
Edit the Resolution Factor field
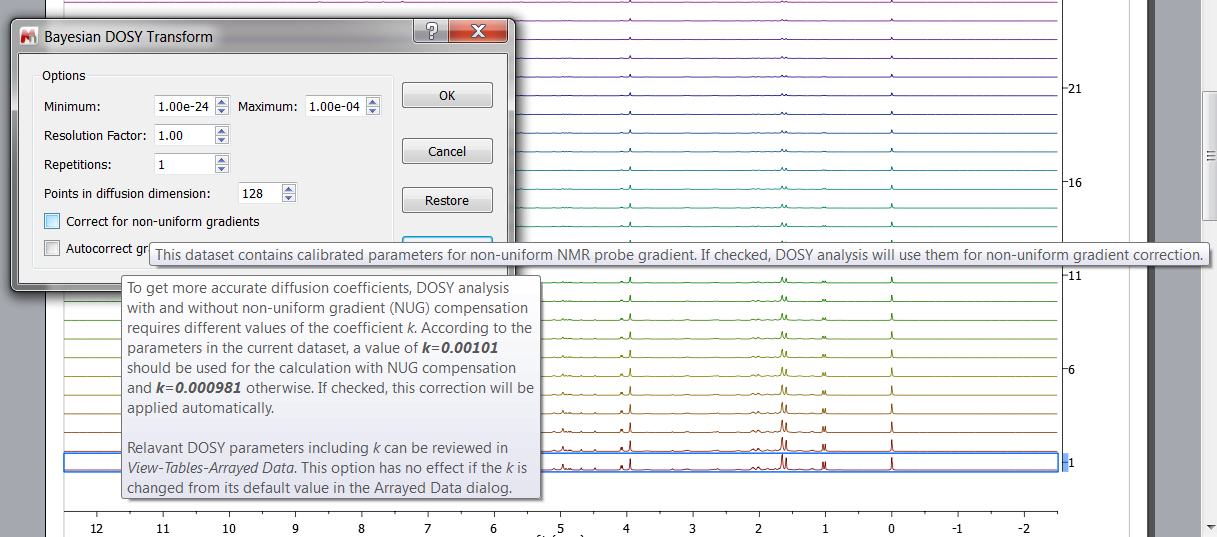click(x=184, y=135)
